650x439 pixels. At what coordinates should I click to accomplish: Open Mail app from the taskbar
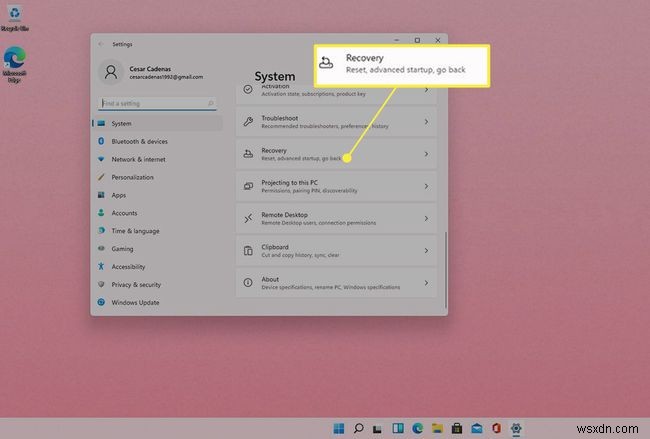[477, 428]
